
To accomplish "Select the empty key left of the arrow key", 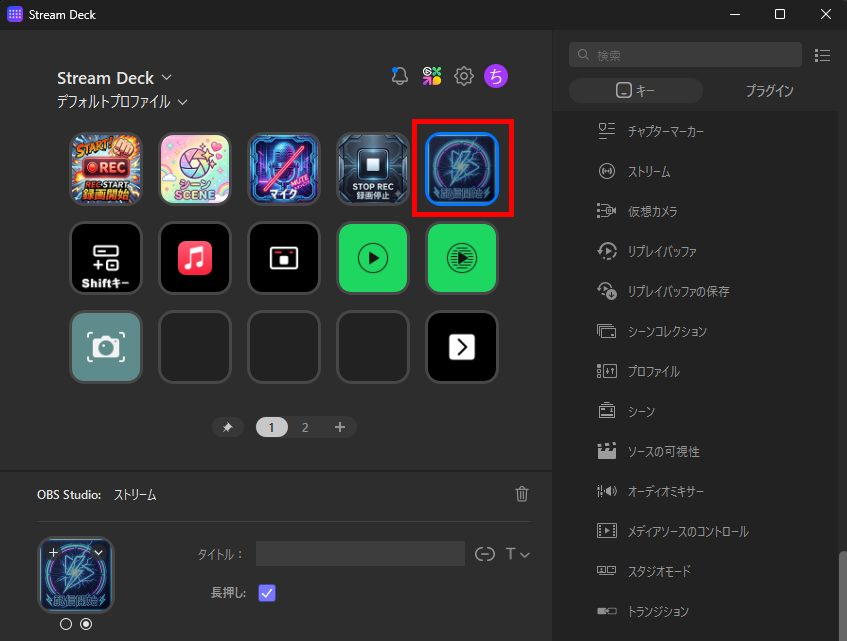I will pyautogui.click(x=373, y=347).
